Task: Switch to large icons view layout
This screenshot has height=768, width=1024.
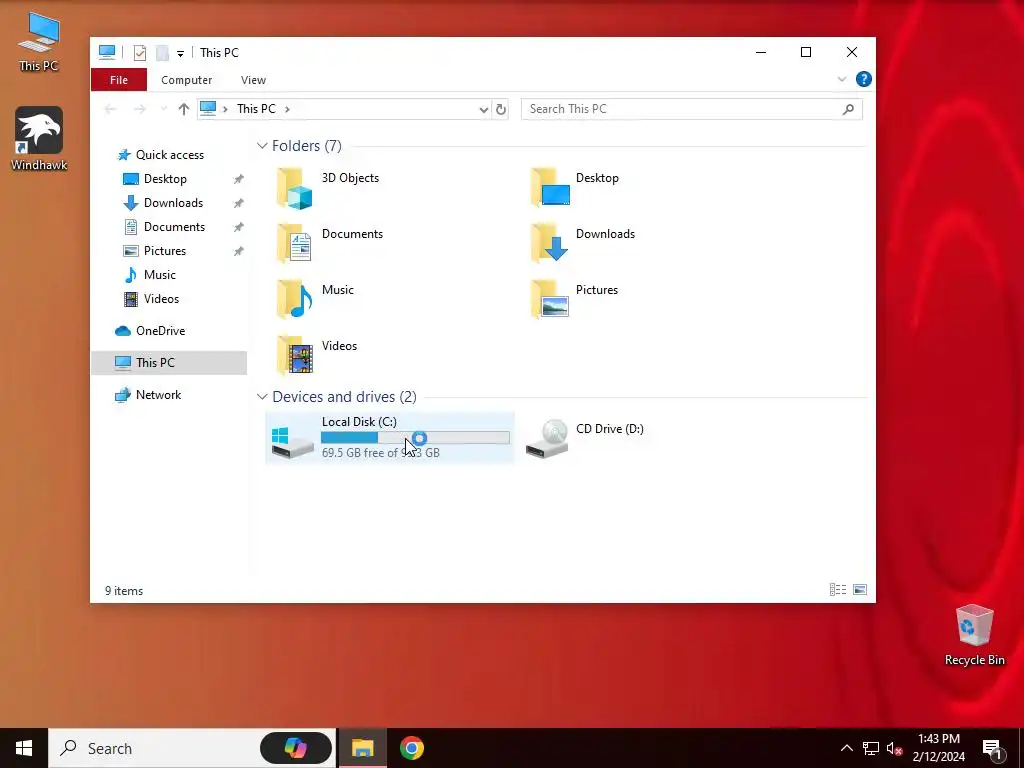Action: click(x=860, y=590)
